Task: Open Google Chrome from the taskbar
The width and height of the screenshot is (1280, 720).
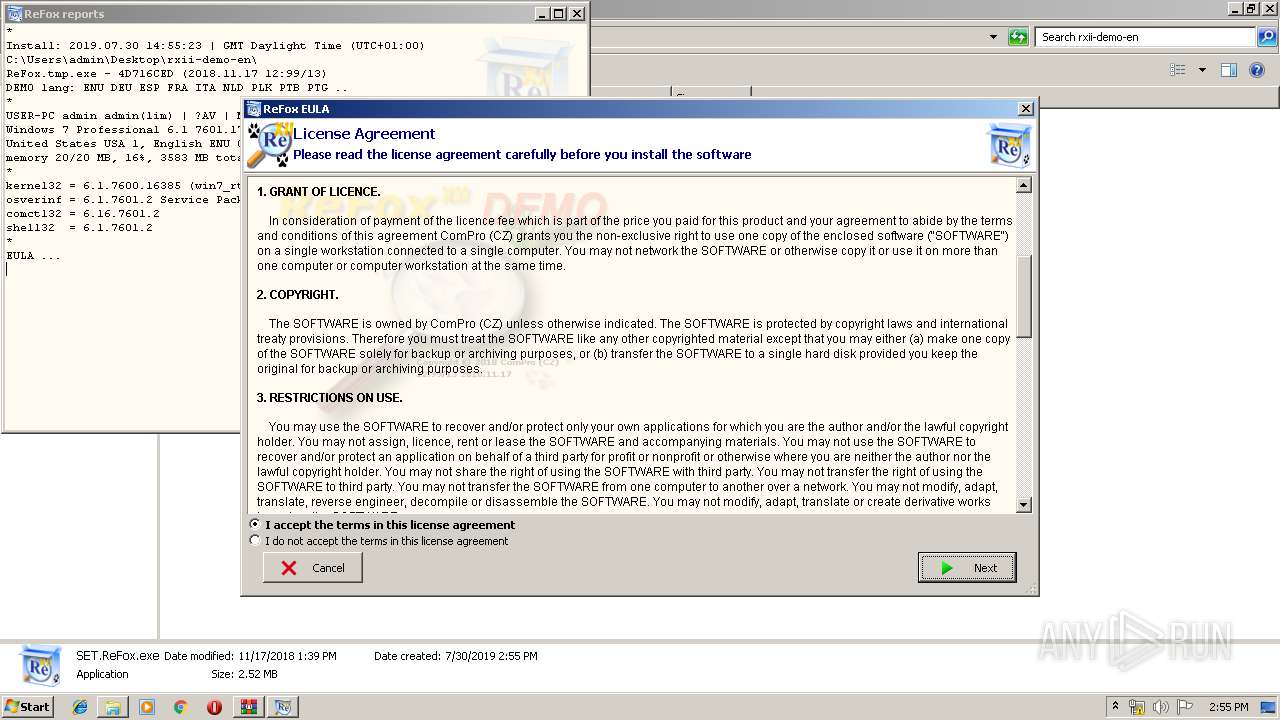Action: click(x=180, y=707)
